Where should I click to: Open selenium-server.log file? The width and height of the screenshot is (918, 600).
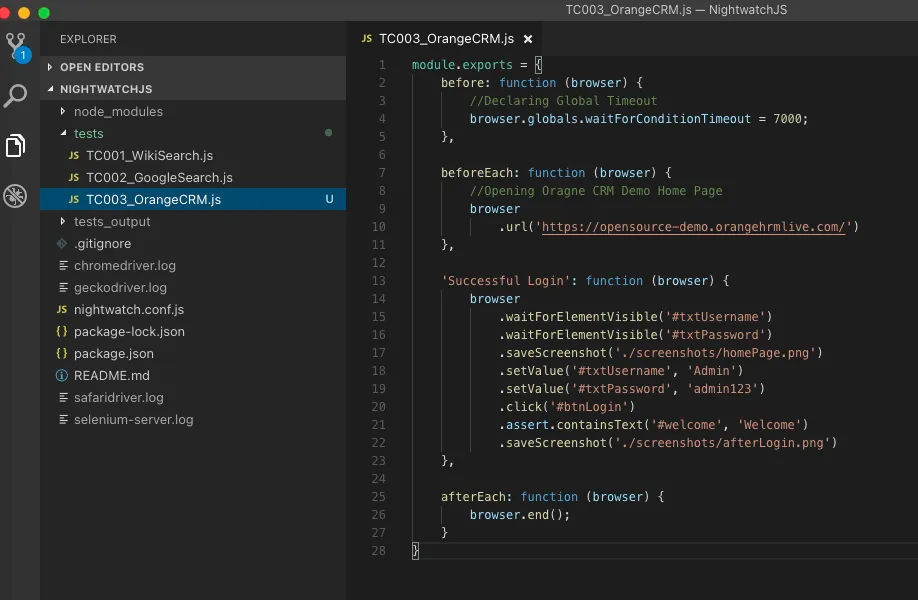click(193, 419)
